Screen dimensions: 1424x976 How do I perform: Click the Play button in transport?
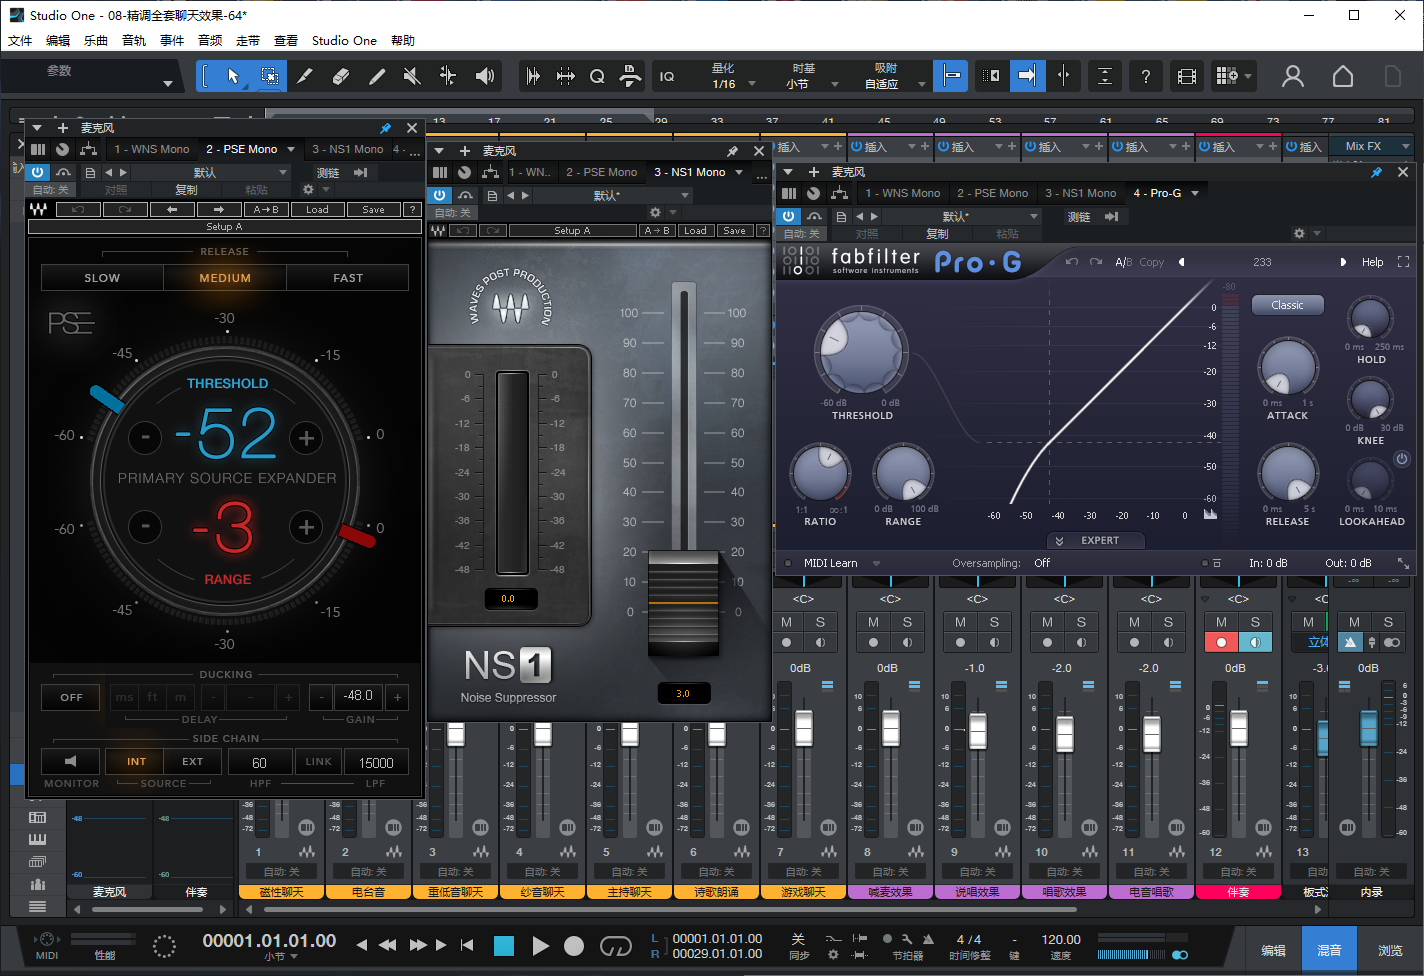tap(540, 946)
